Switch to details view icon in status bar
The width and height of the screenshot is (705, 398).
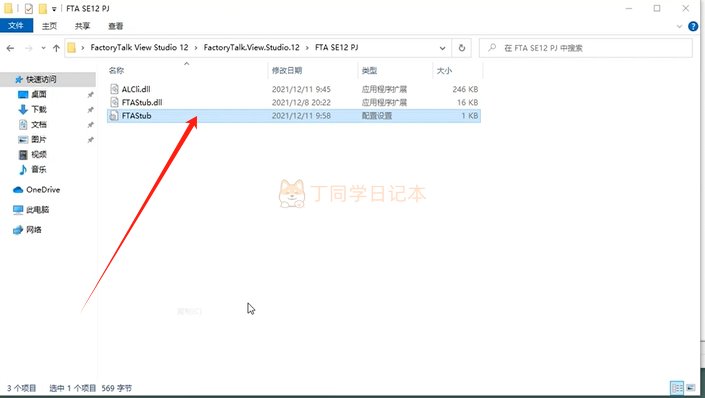click(677, 388)
